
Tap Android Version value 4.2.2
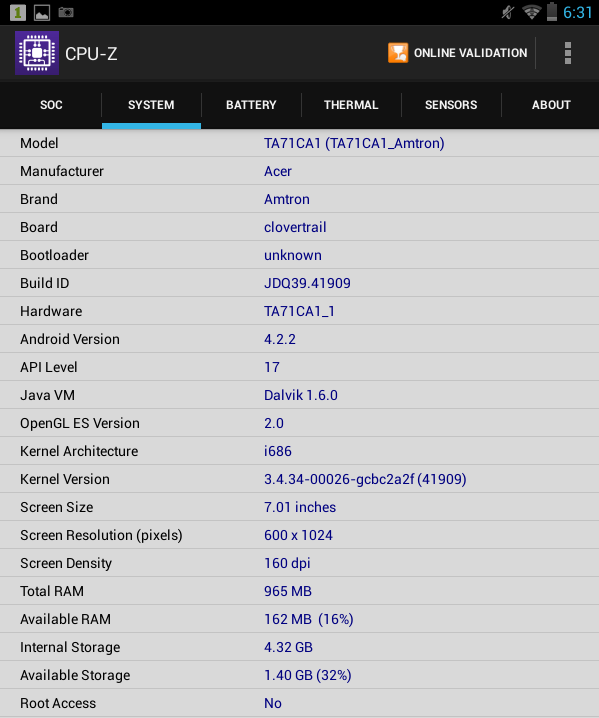coord(280,339)
